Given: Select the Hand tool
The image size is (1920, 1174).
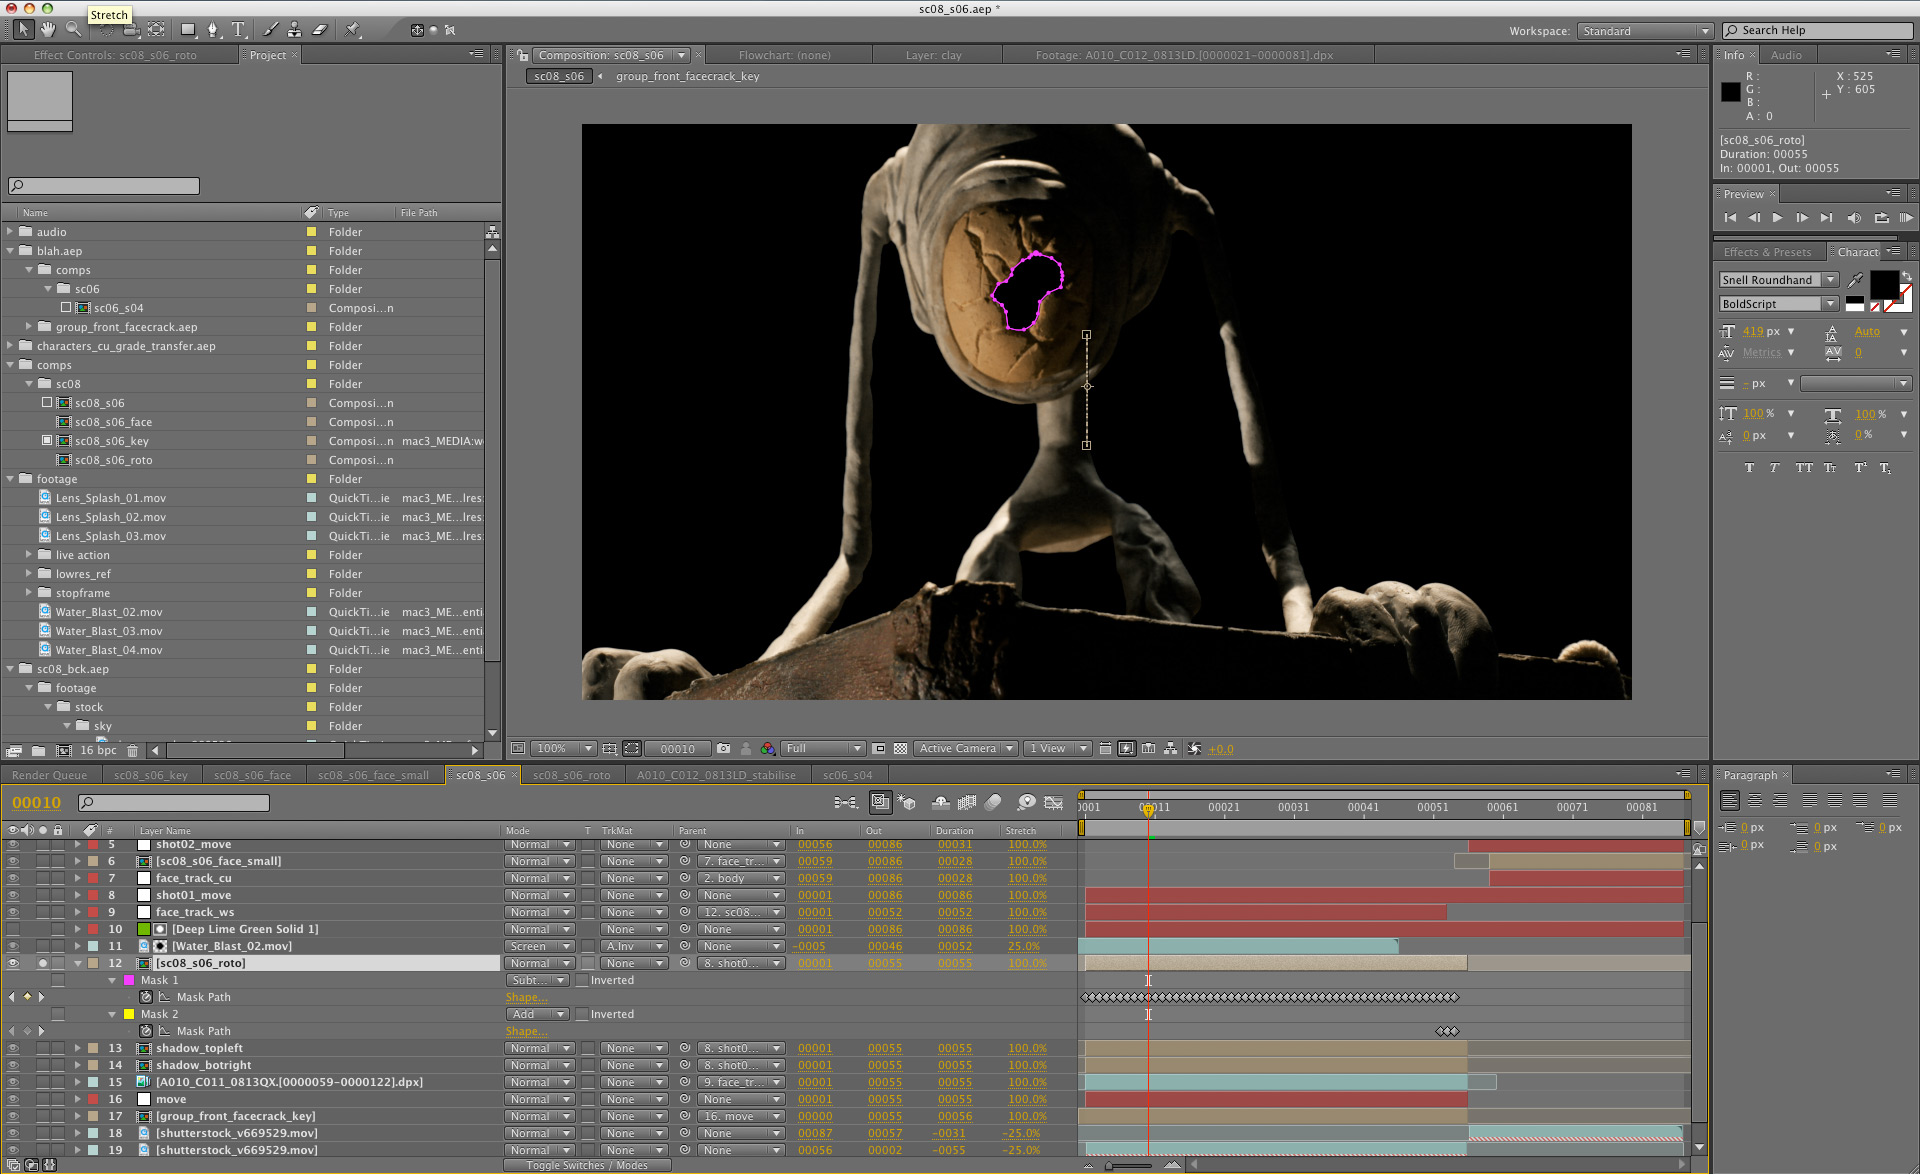Looking at the screenshot, I should [48, 30].
